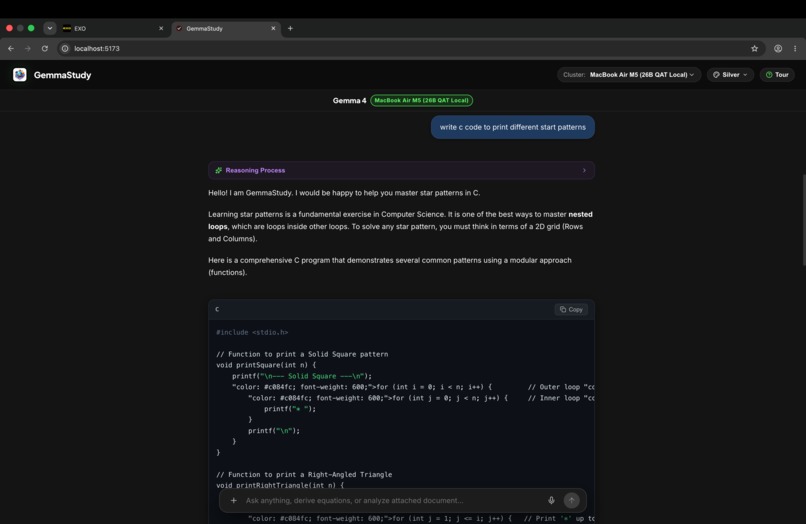Viewport: 806px width, 524px height.
Task: Bookmark this page with star icon
Action: pos(754,48)
